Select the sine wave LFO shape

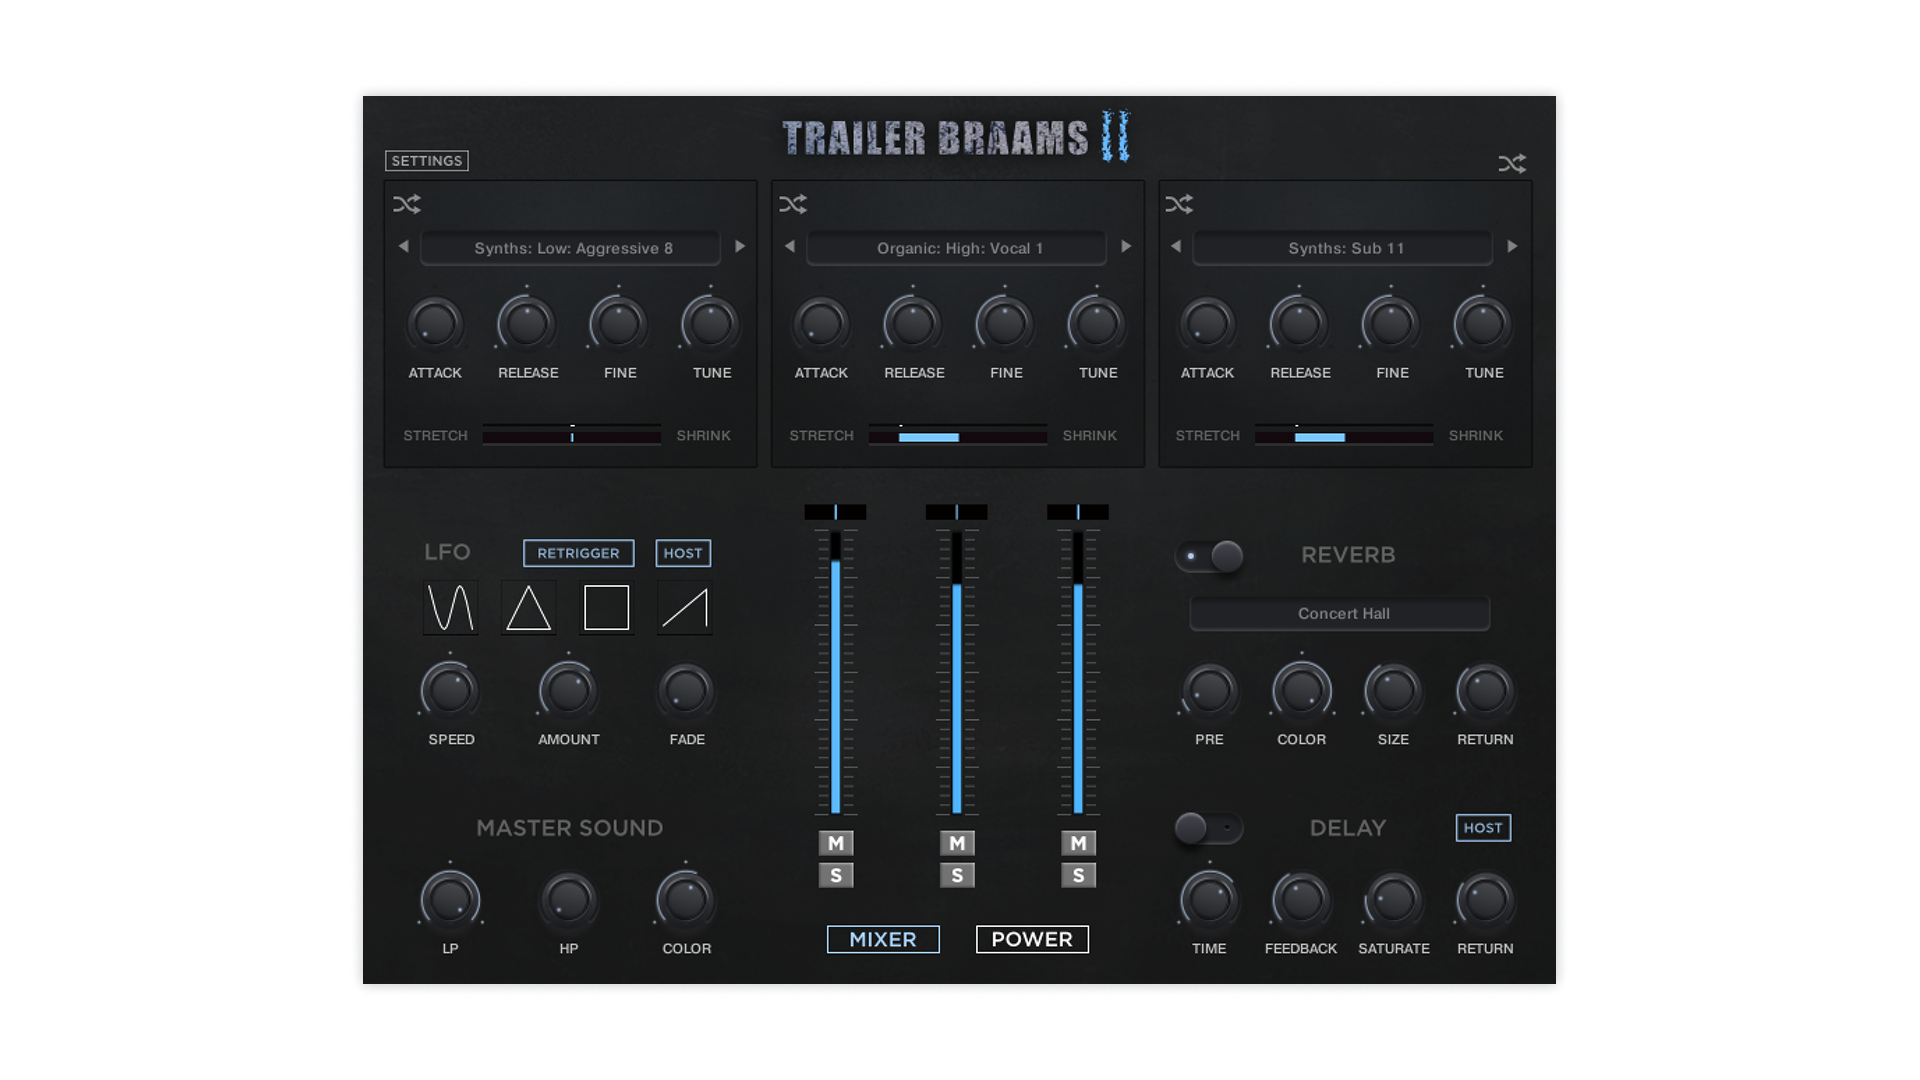tap(450, 607)
